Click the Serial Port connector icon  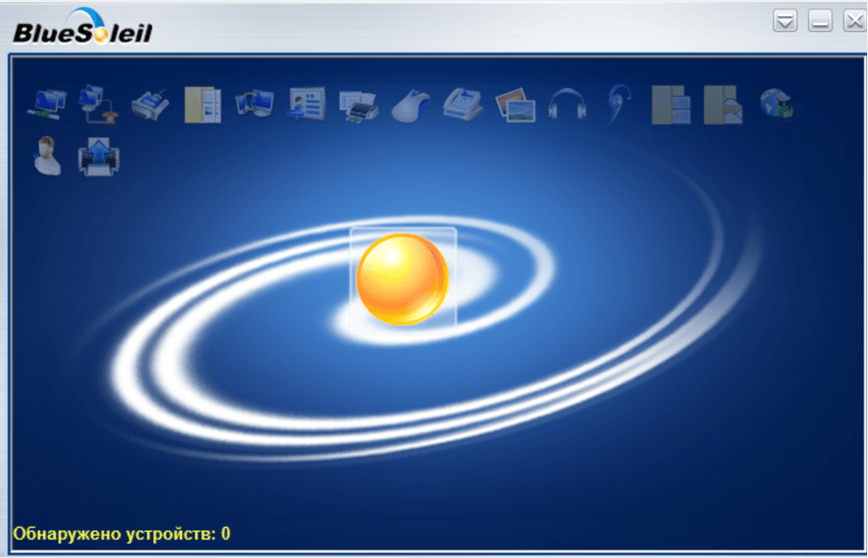[150, 103]
